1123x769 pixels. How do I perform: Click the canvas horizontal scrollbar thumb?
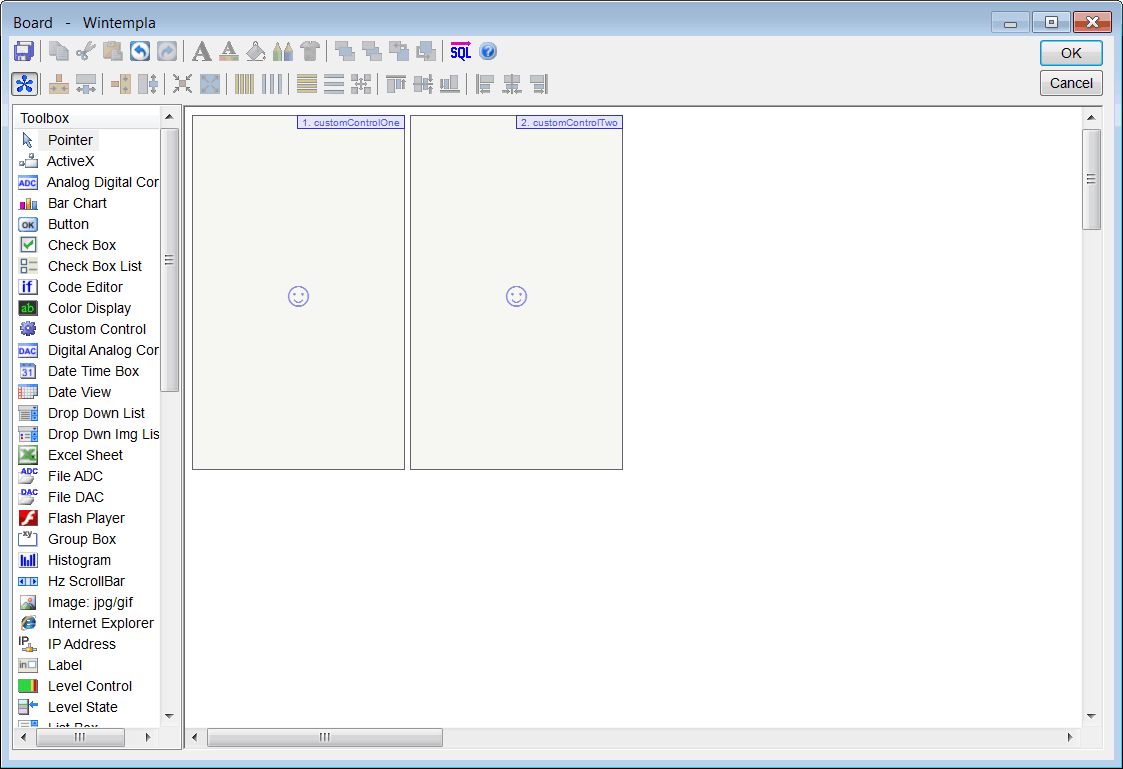pos(324,737)
